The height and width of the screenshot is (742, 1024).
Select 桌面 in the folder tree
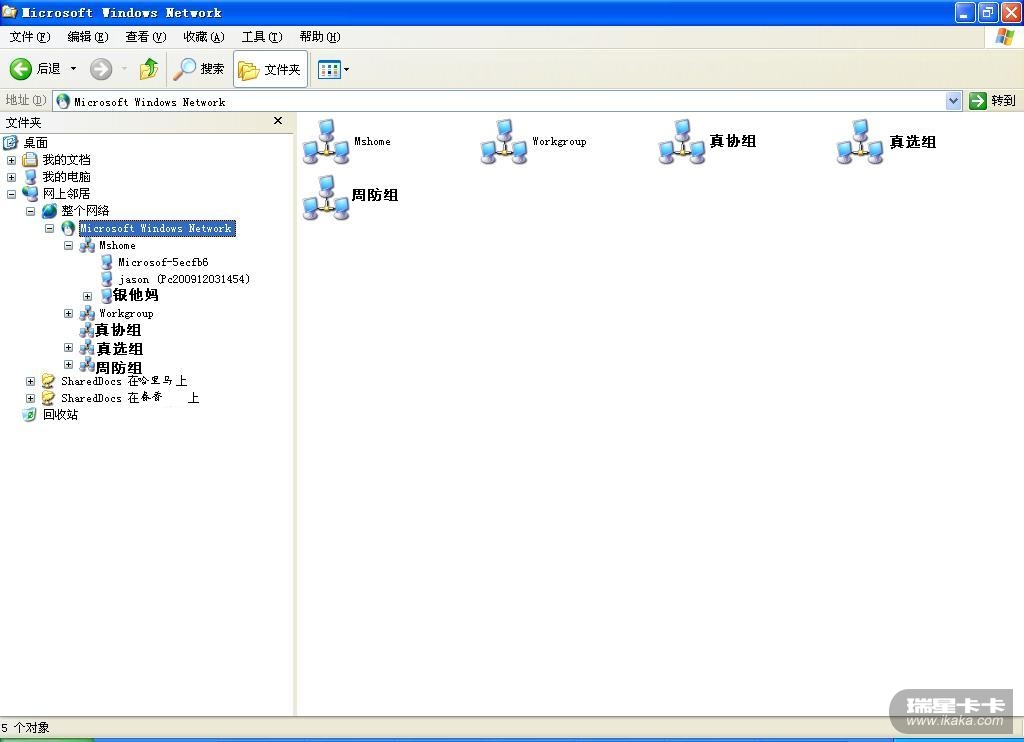[35, 142]
